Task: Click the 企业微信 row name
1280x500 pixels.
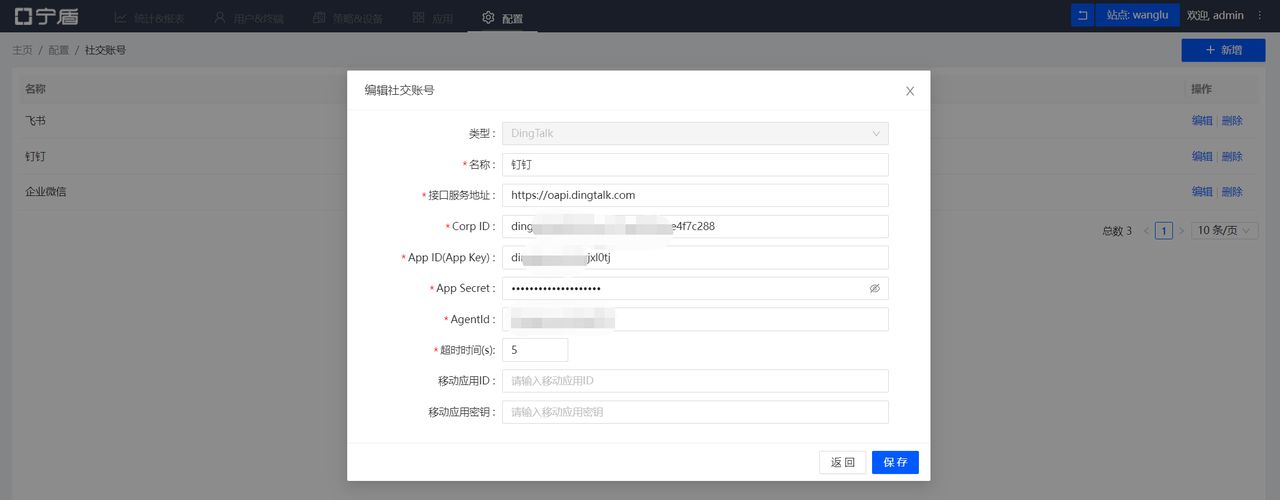Action: pos(45,192)
